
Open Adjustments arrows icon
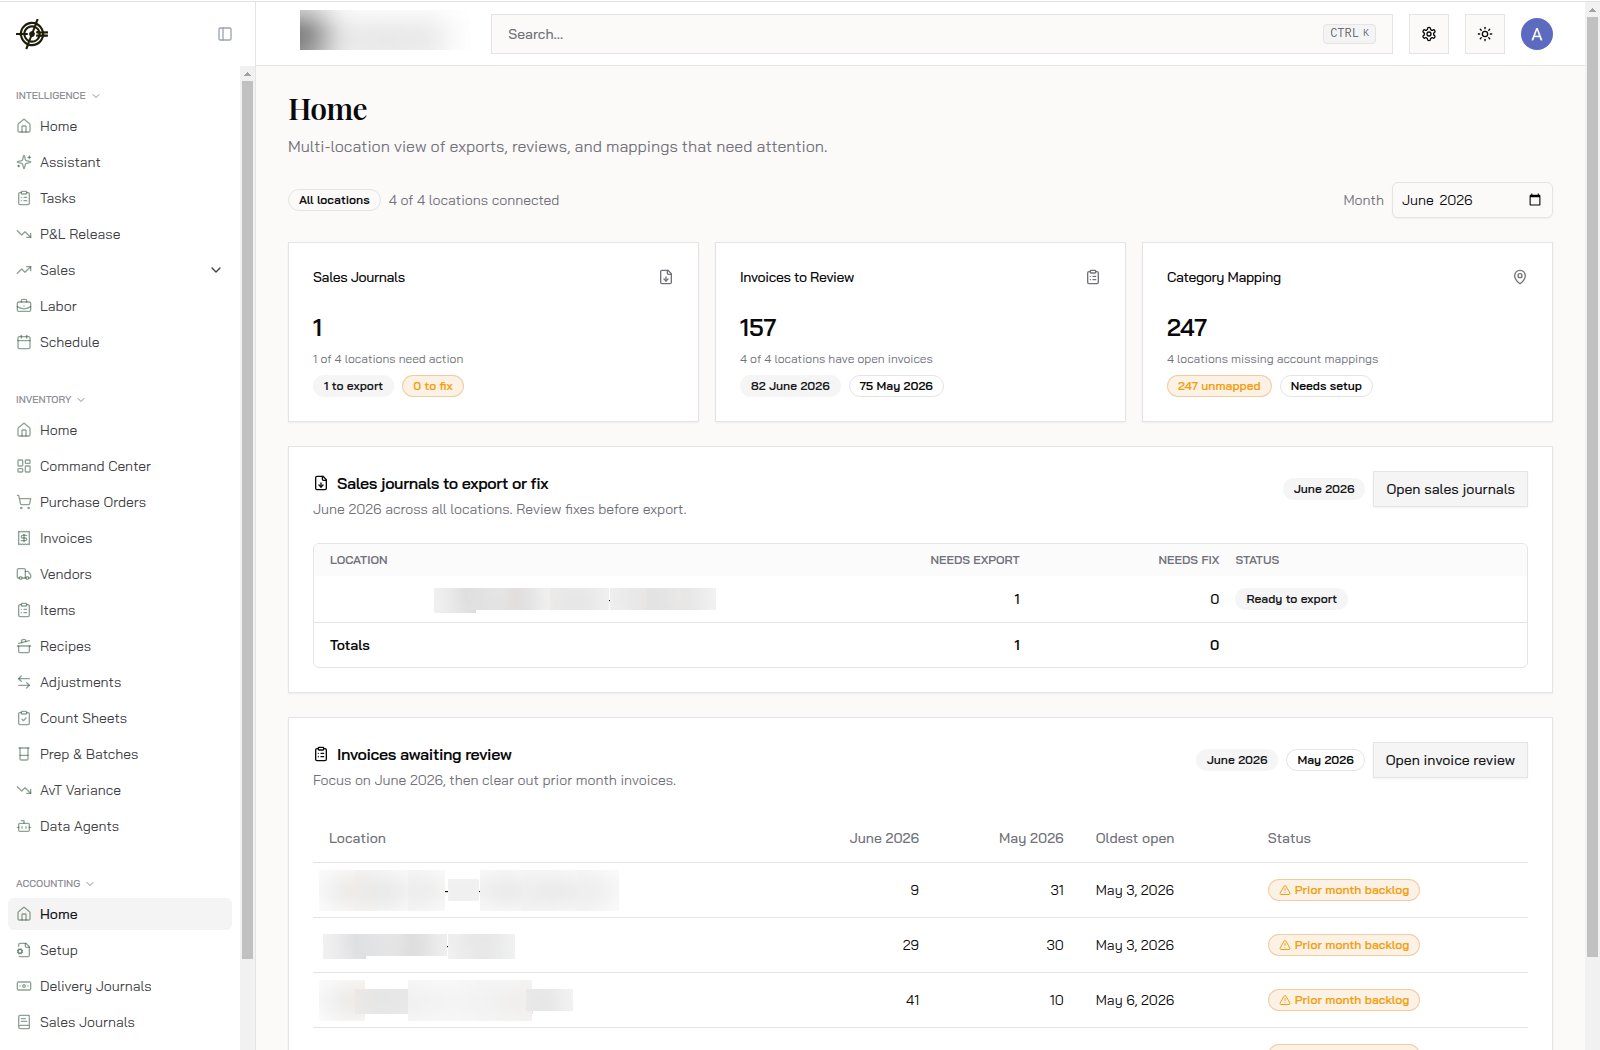pyautogui.click(x=24, y=682)
